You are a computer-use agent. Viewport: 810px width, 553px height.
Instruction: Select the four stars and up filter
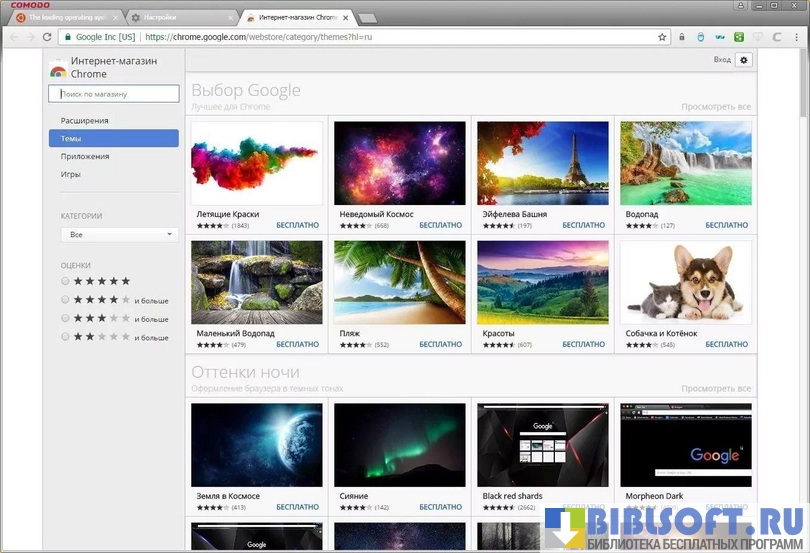[66, 300]
